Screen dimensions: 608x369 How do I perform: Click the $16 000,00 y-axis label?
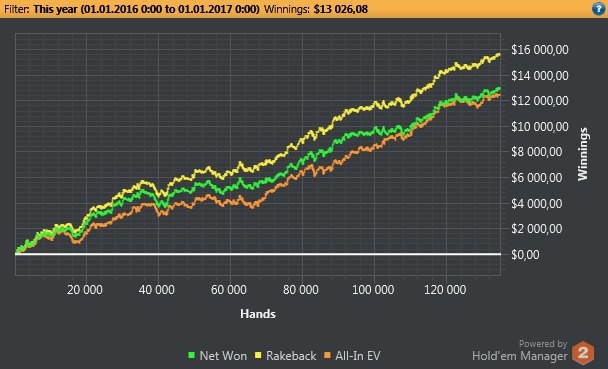540,50
